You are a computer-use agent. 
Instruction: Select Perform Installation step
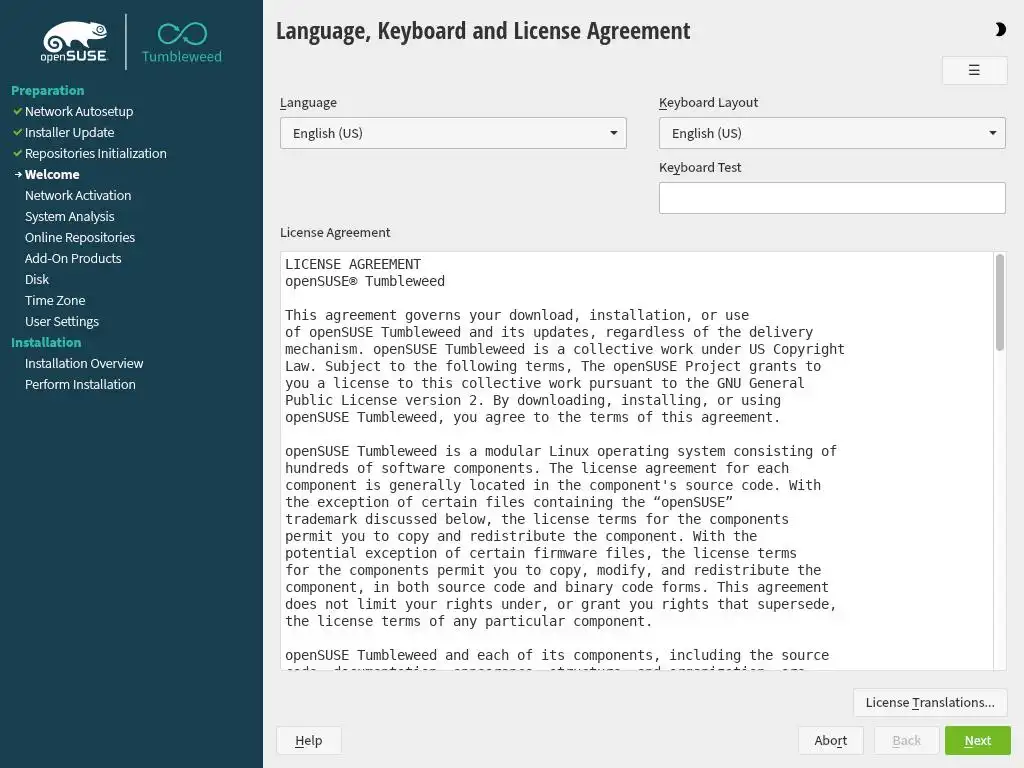(80, 384)
